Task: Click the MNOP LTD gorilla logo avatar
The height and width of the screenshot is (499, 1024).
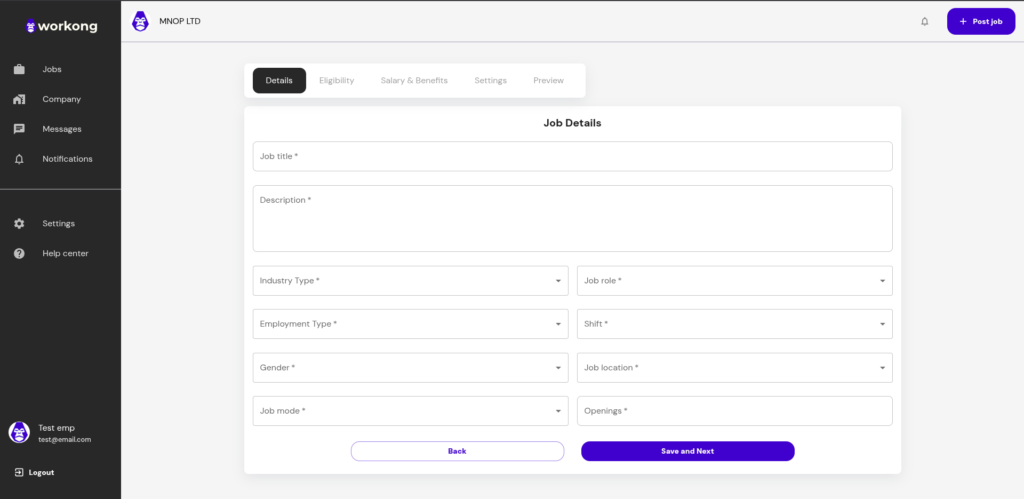Action: point(140,22)
